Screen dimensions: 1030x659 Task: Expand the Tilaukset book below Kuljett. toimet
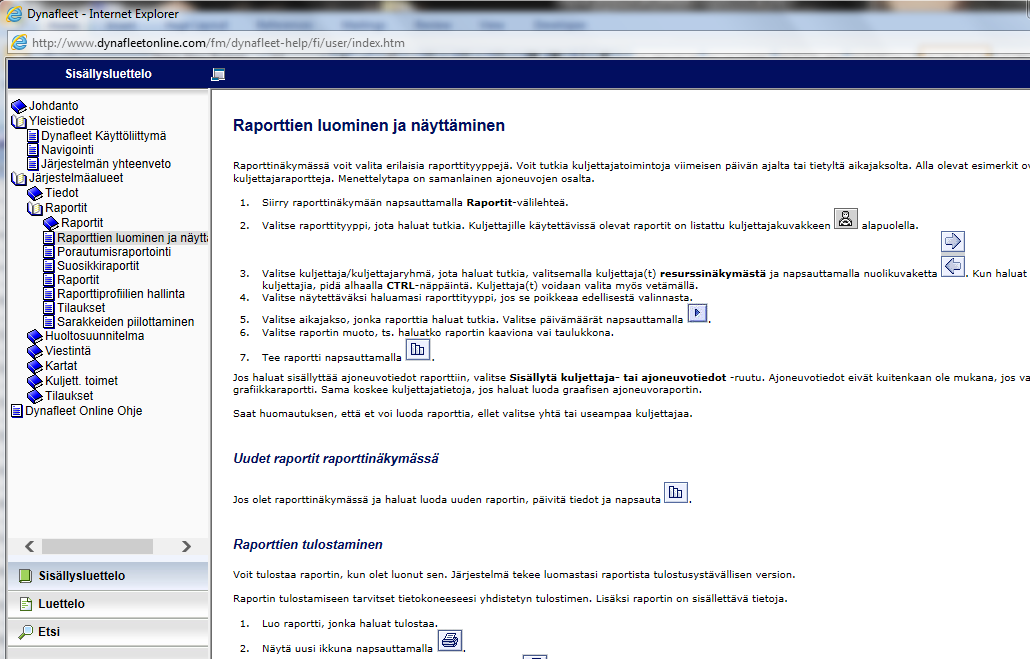pyautogui.click(x=35, y=396)
